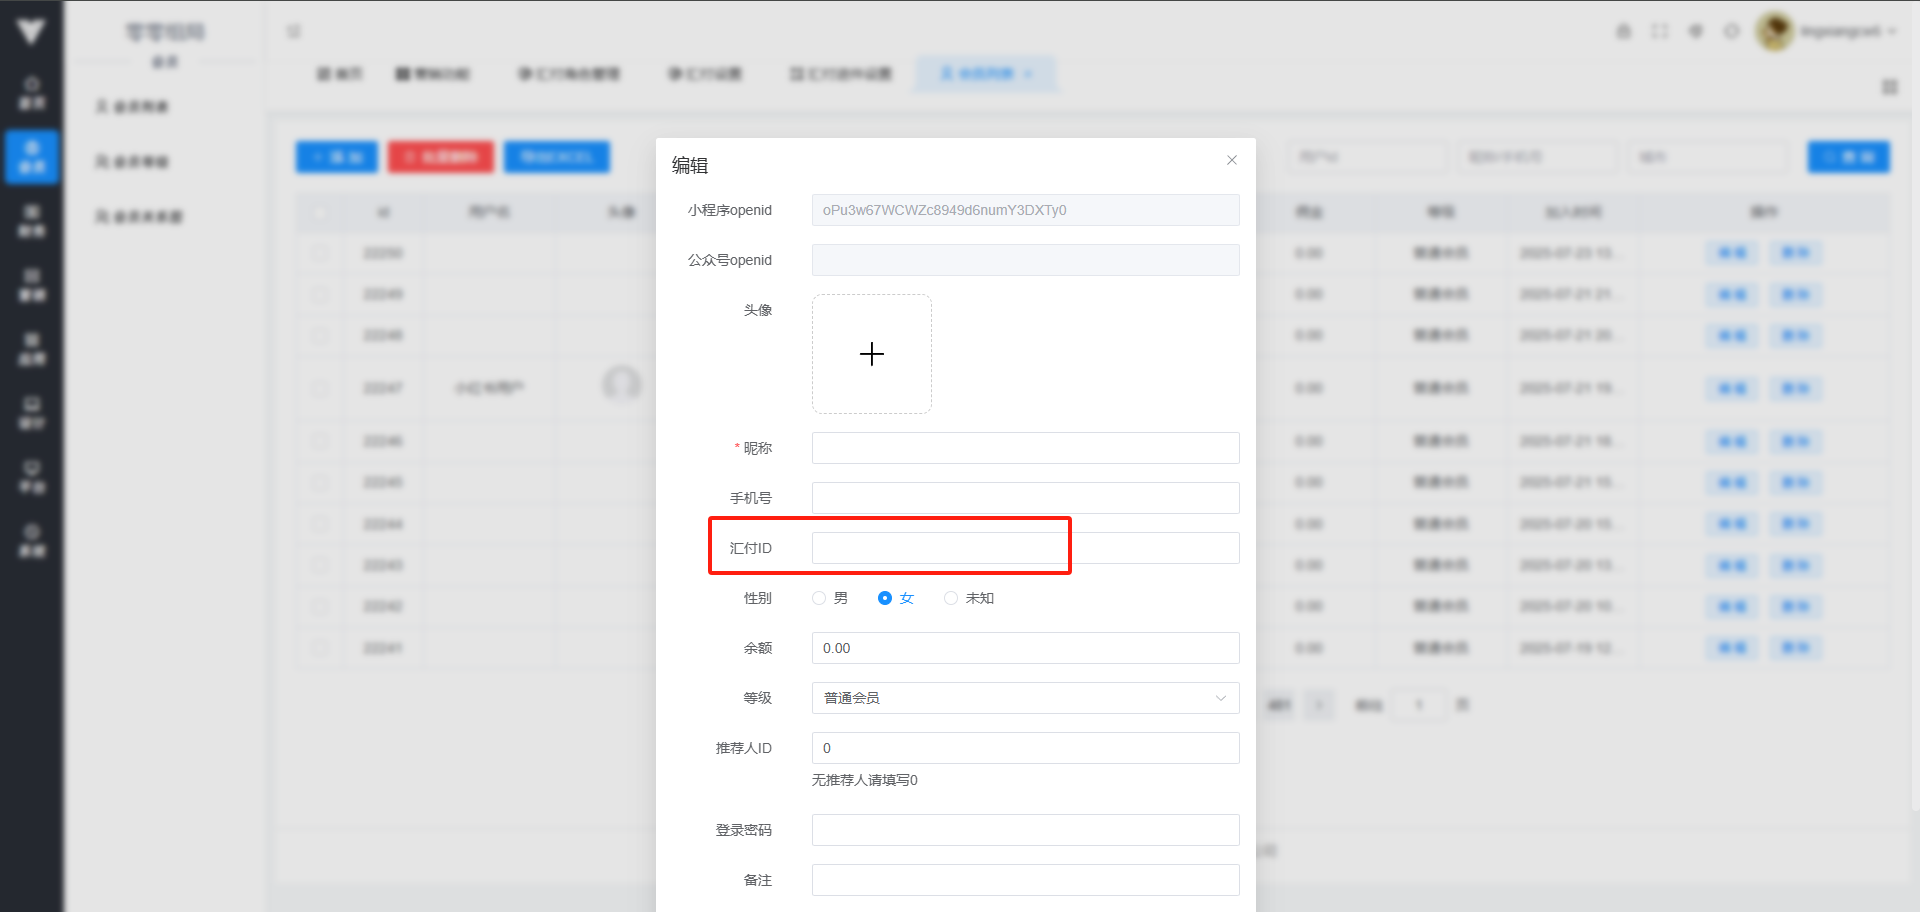1920x912 pixels.
Task: Close the 编辑 dialog using the X icon
Action: (1232, 160)
